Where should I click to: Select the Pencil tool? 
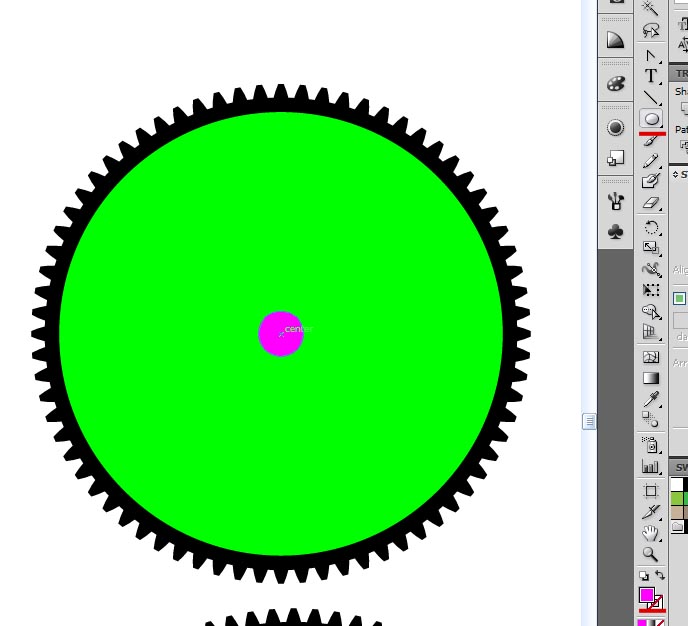click(650, 161)
